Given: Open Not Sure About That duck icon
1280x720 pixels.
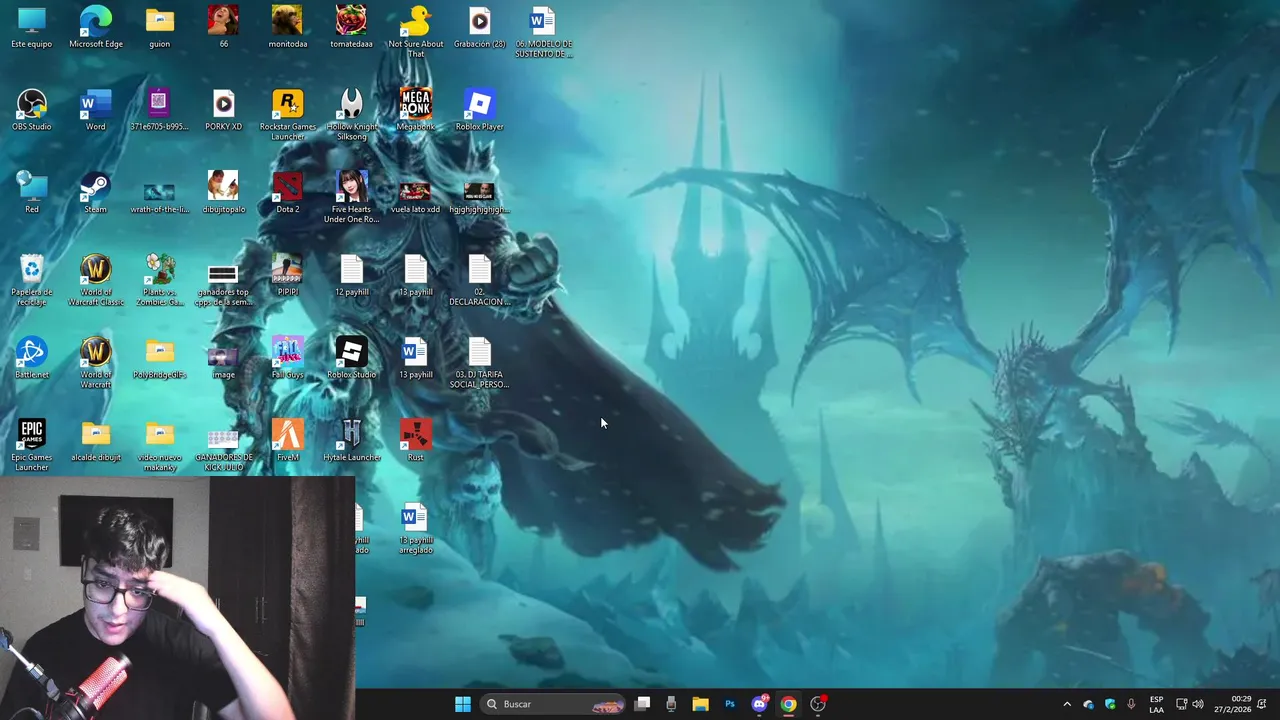Looking at the screenshot, I should [x=416, y=31].
